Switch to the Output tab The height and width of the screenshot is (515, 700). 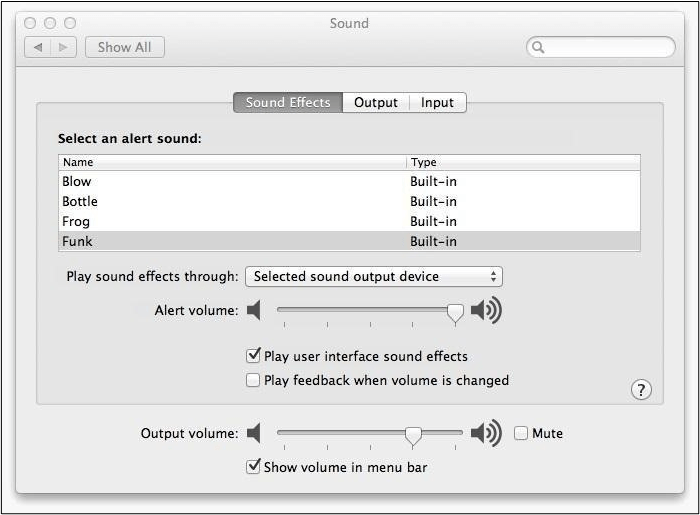376,103
